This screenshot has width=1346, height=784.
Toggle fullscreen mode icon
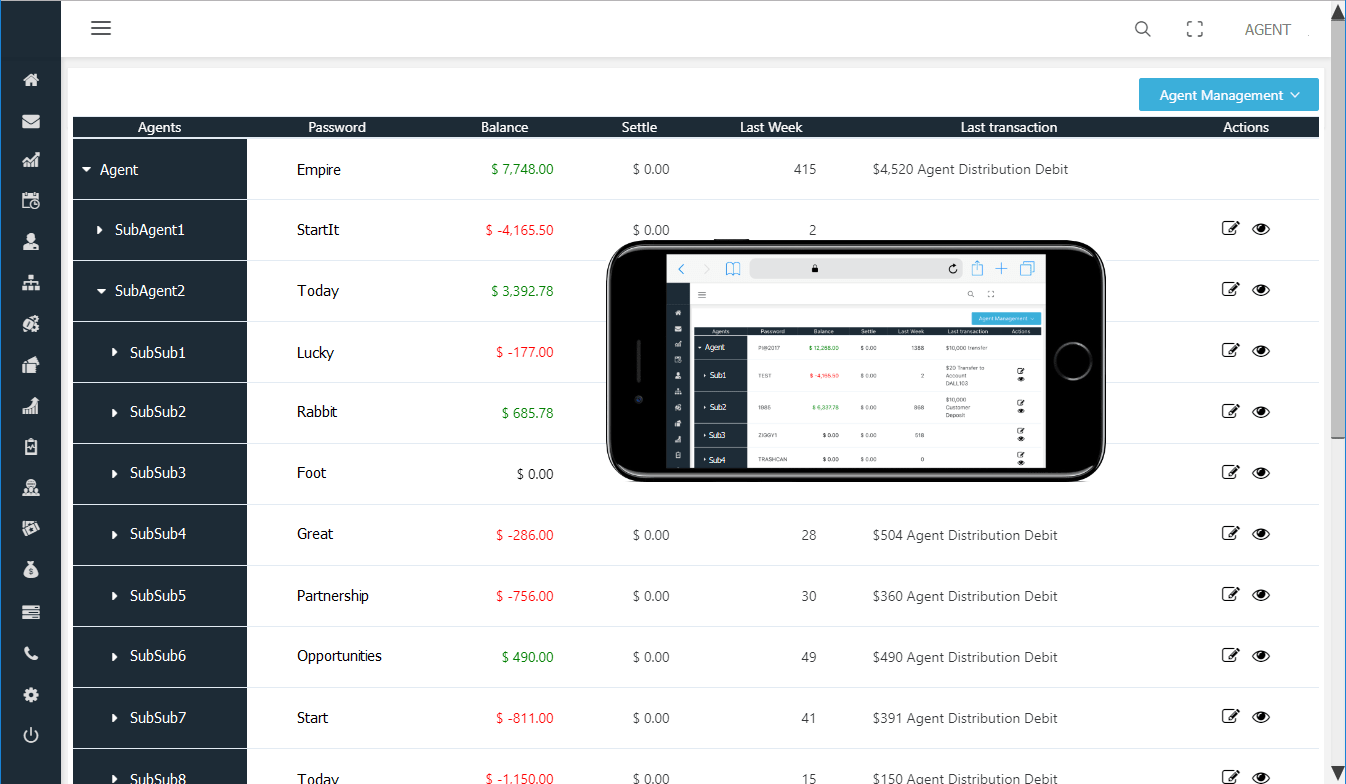pyautogui.click(x=1194, y=29)
